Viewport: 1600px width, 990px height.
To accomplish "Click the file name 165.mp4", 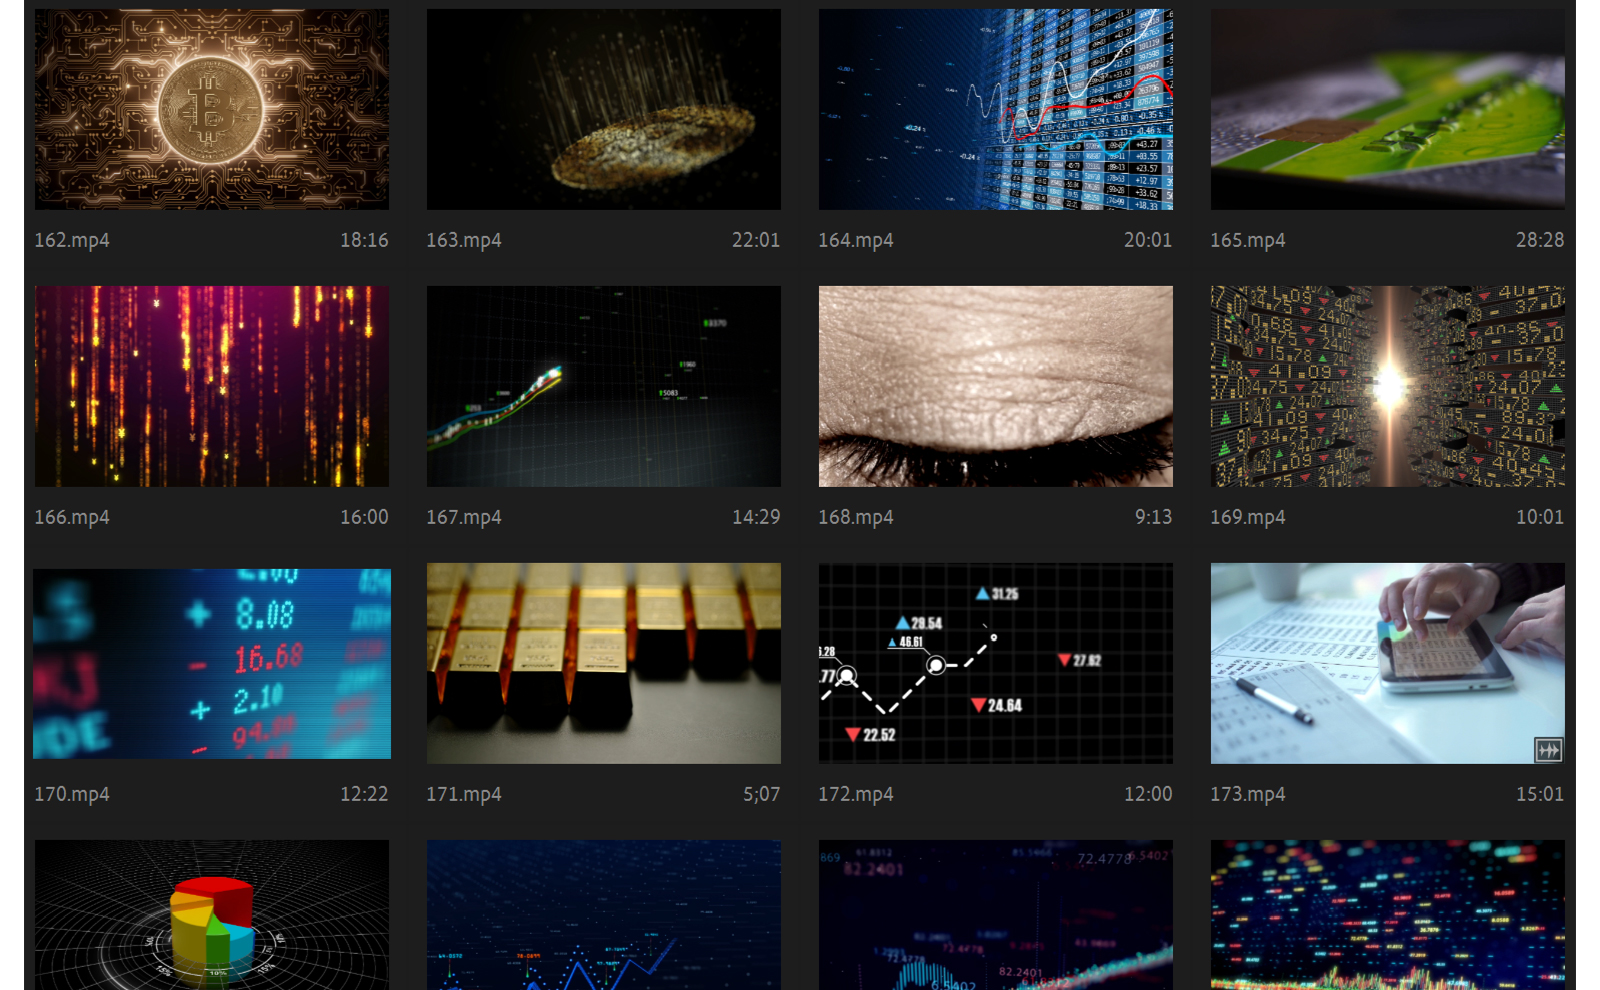I will click(x=1248, y=240).
